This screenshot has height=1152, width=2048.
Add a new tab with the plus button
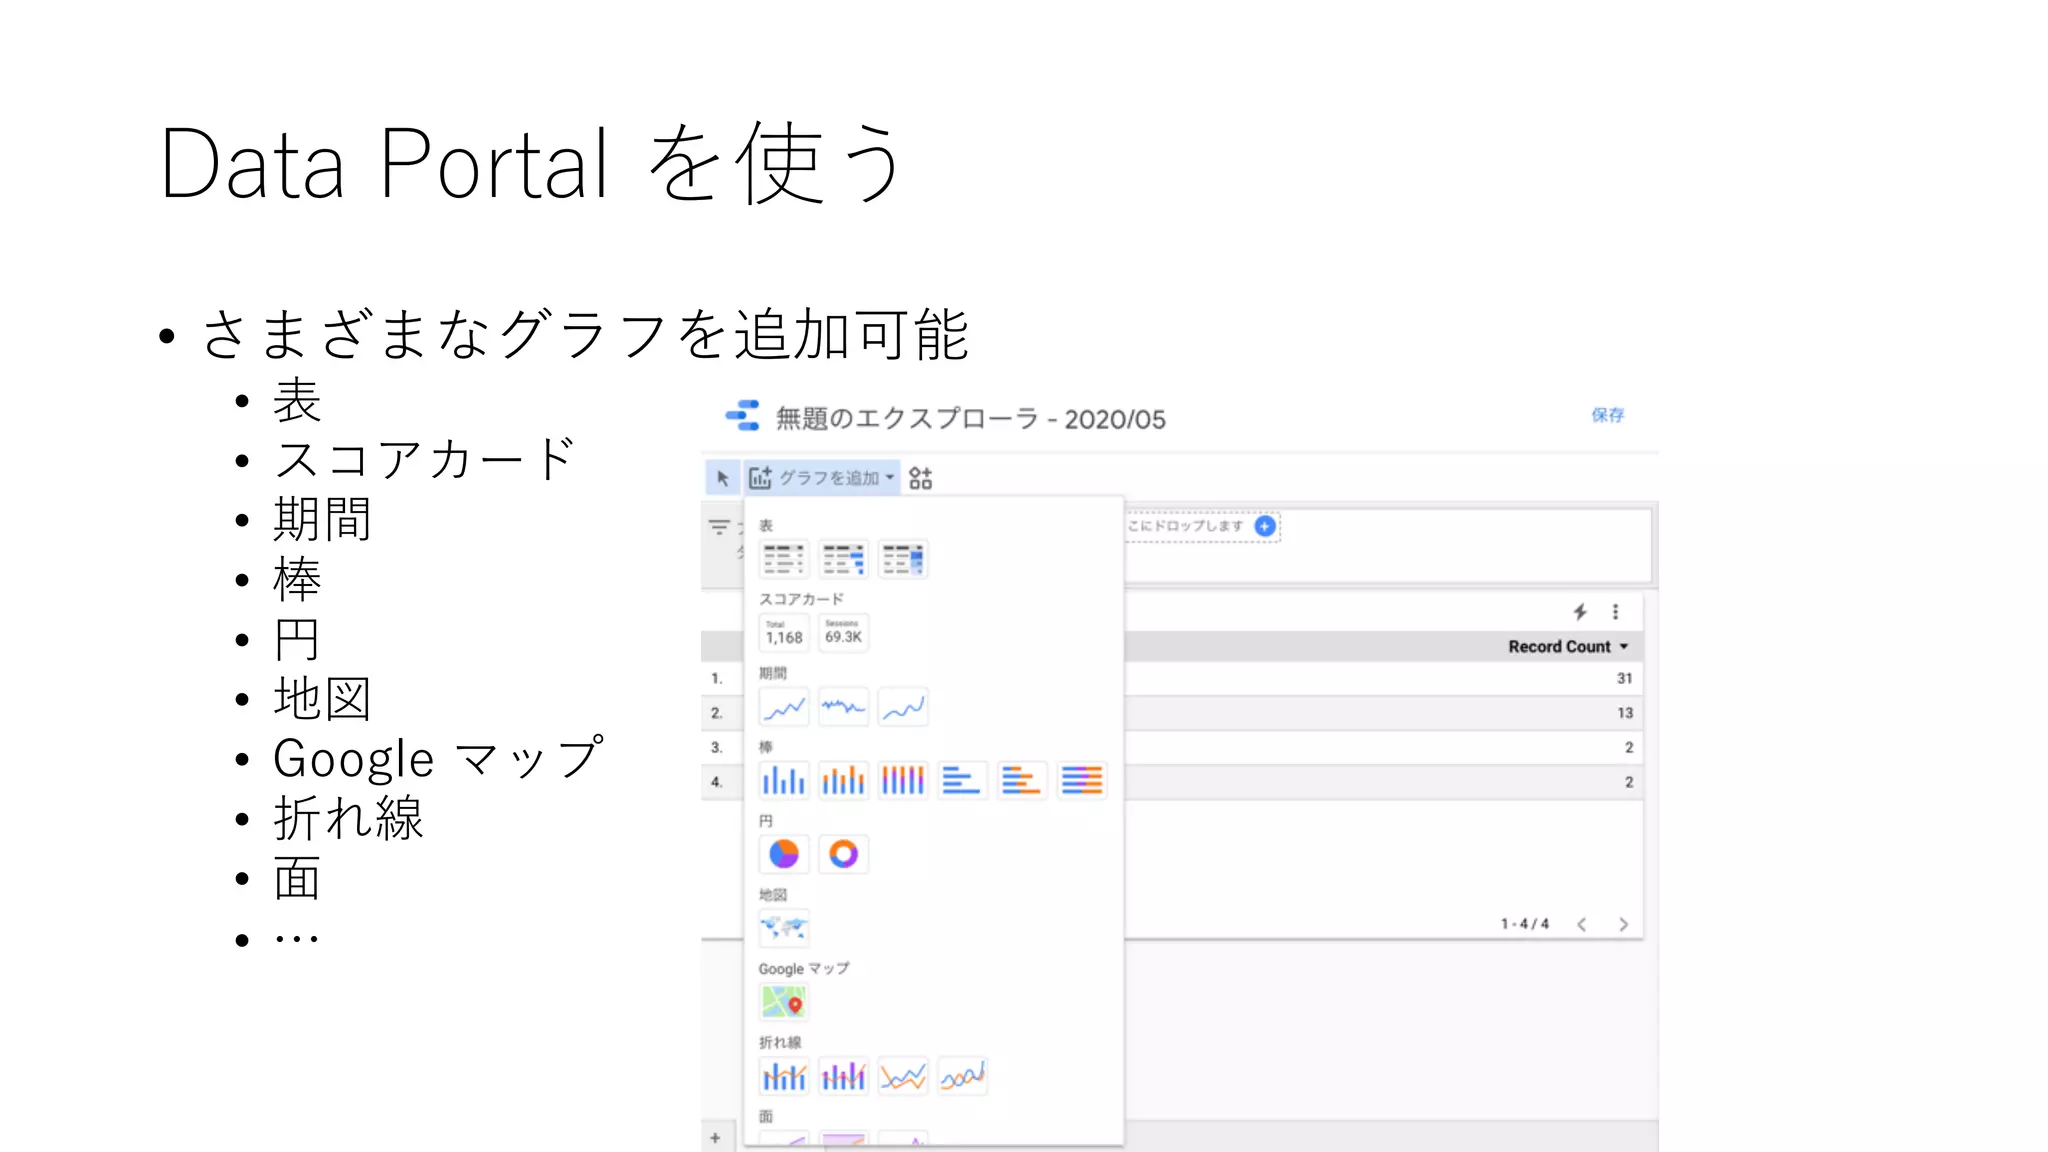point(715,1138)
